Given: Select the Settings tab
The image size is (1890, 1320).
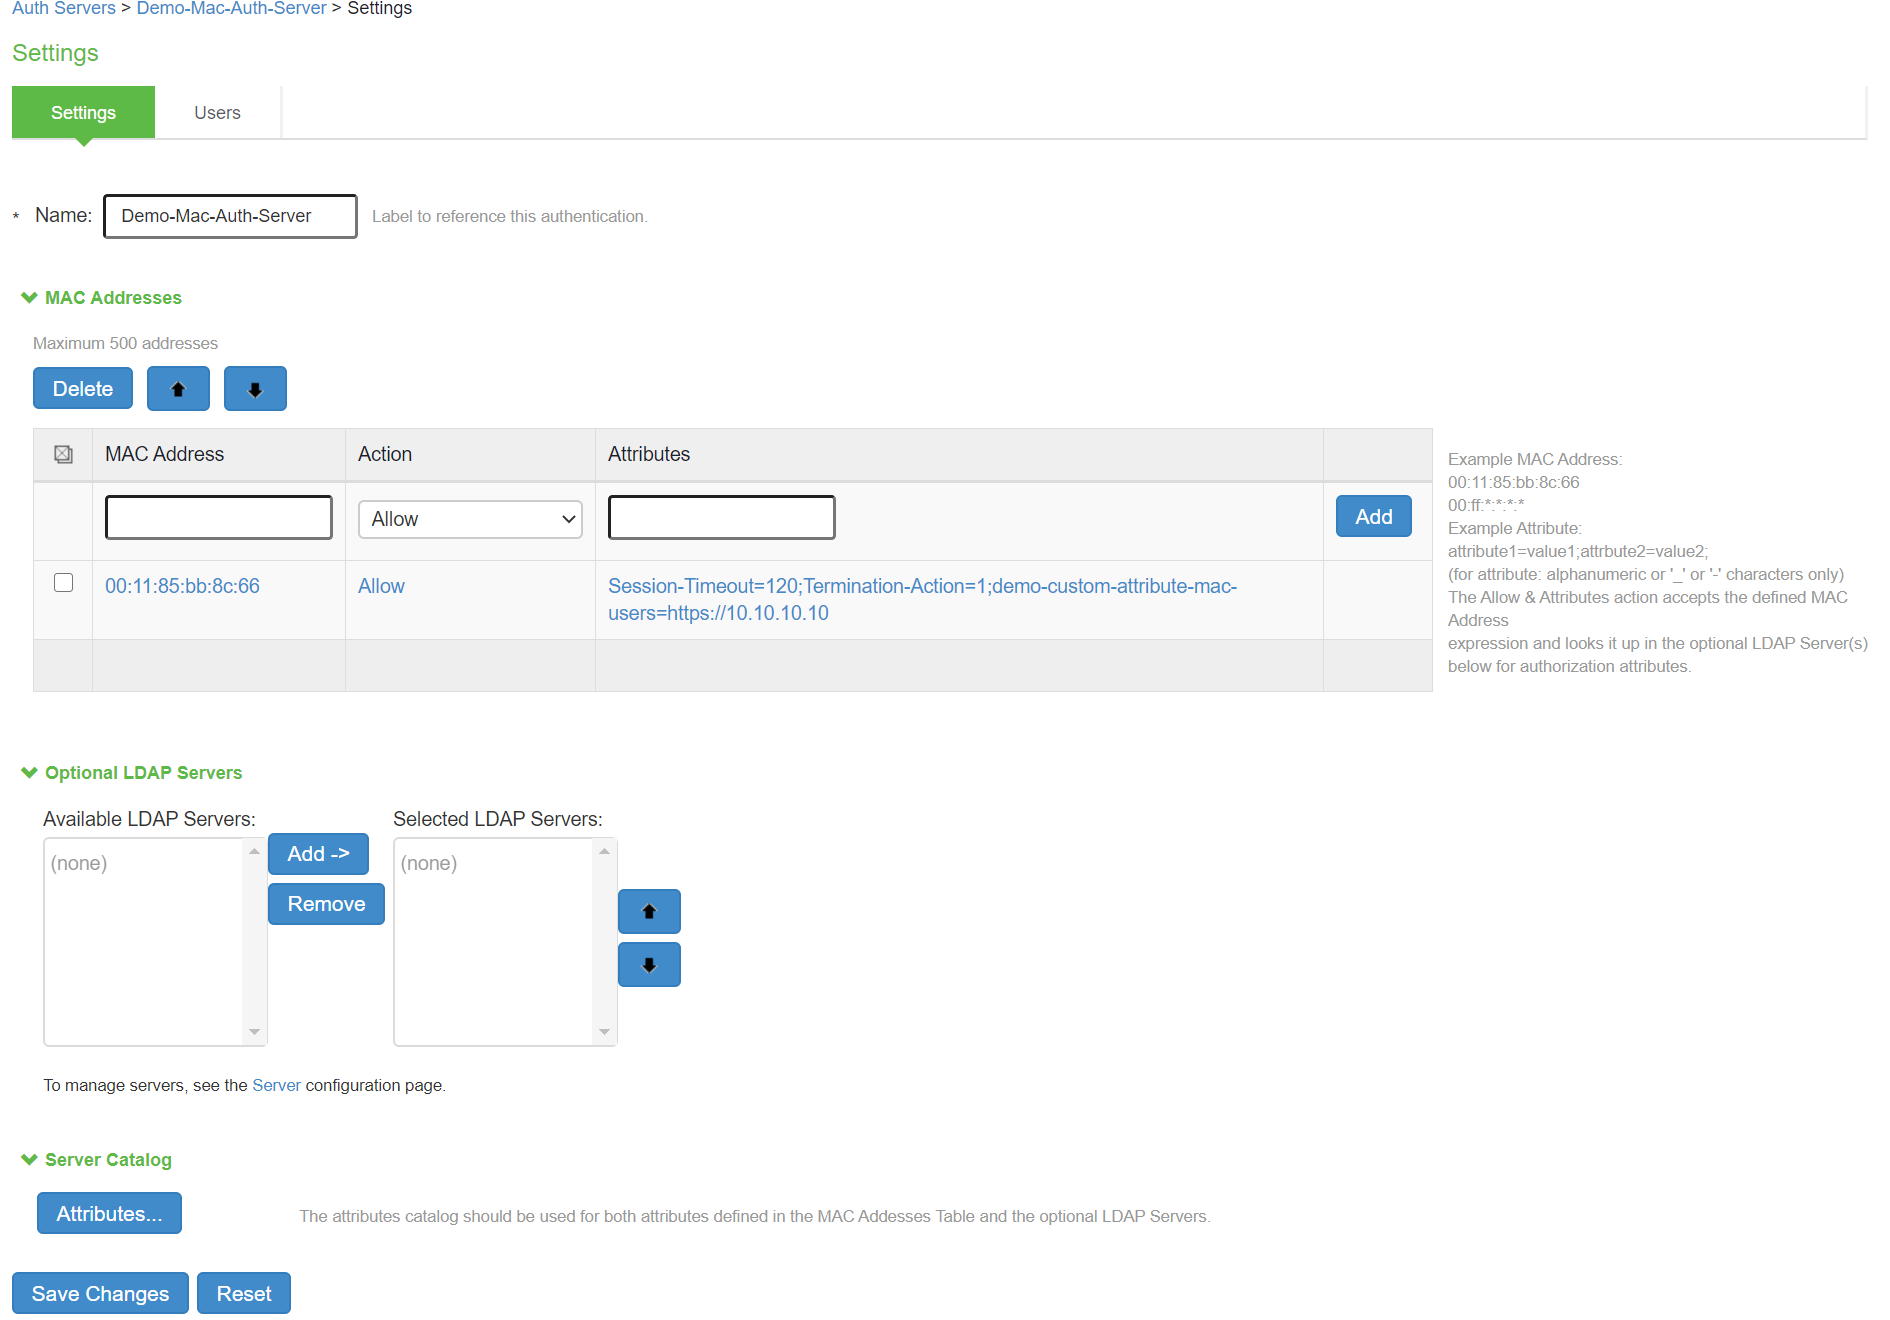Looking at the screenshot, I should click(82, 112).
